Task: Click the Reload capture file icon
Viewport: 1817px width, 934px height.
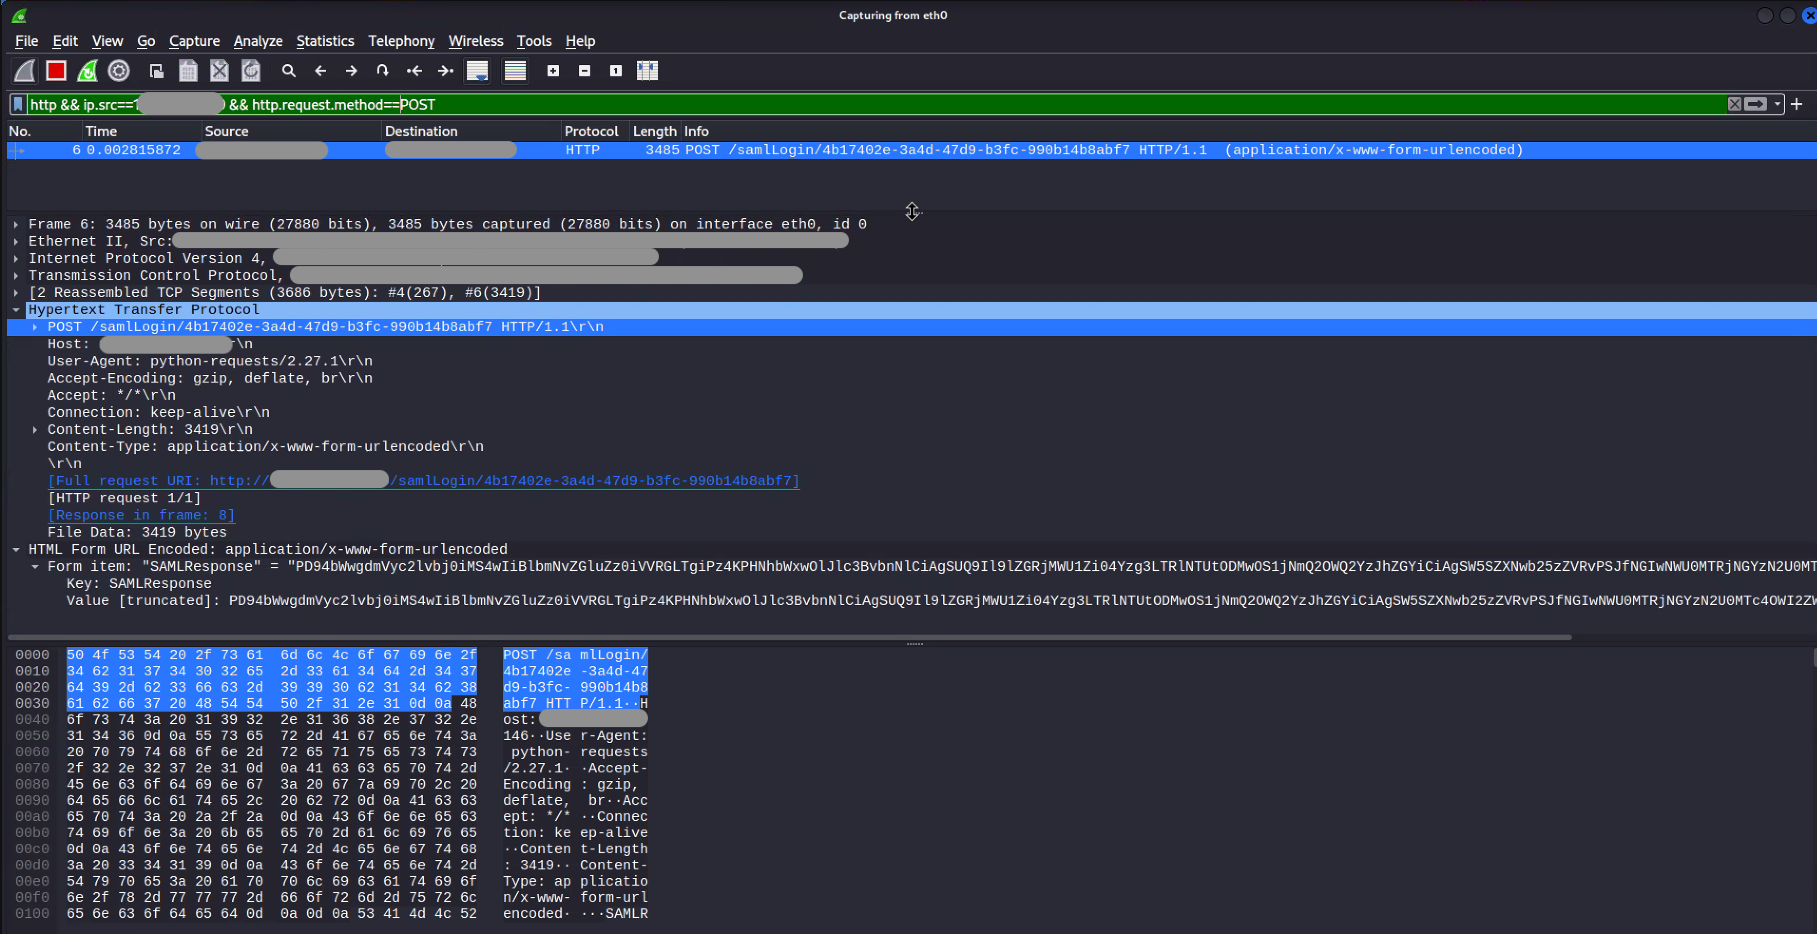Action: [251, 71]
